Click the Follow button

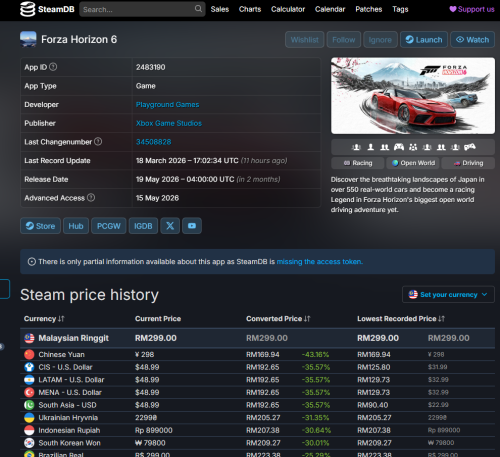[x=344, y=40]
